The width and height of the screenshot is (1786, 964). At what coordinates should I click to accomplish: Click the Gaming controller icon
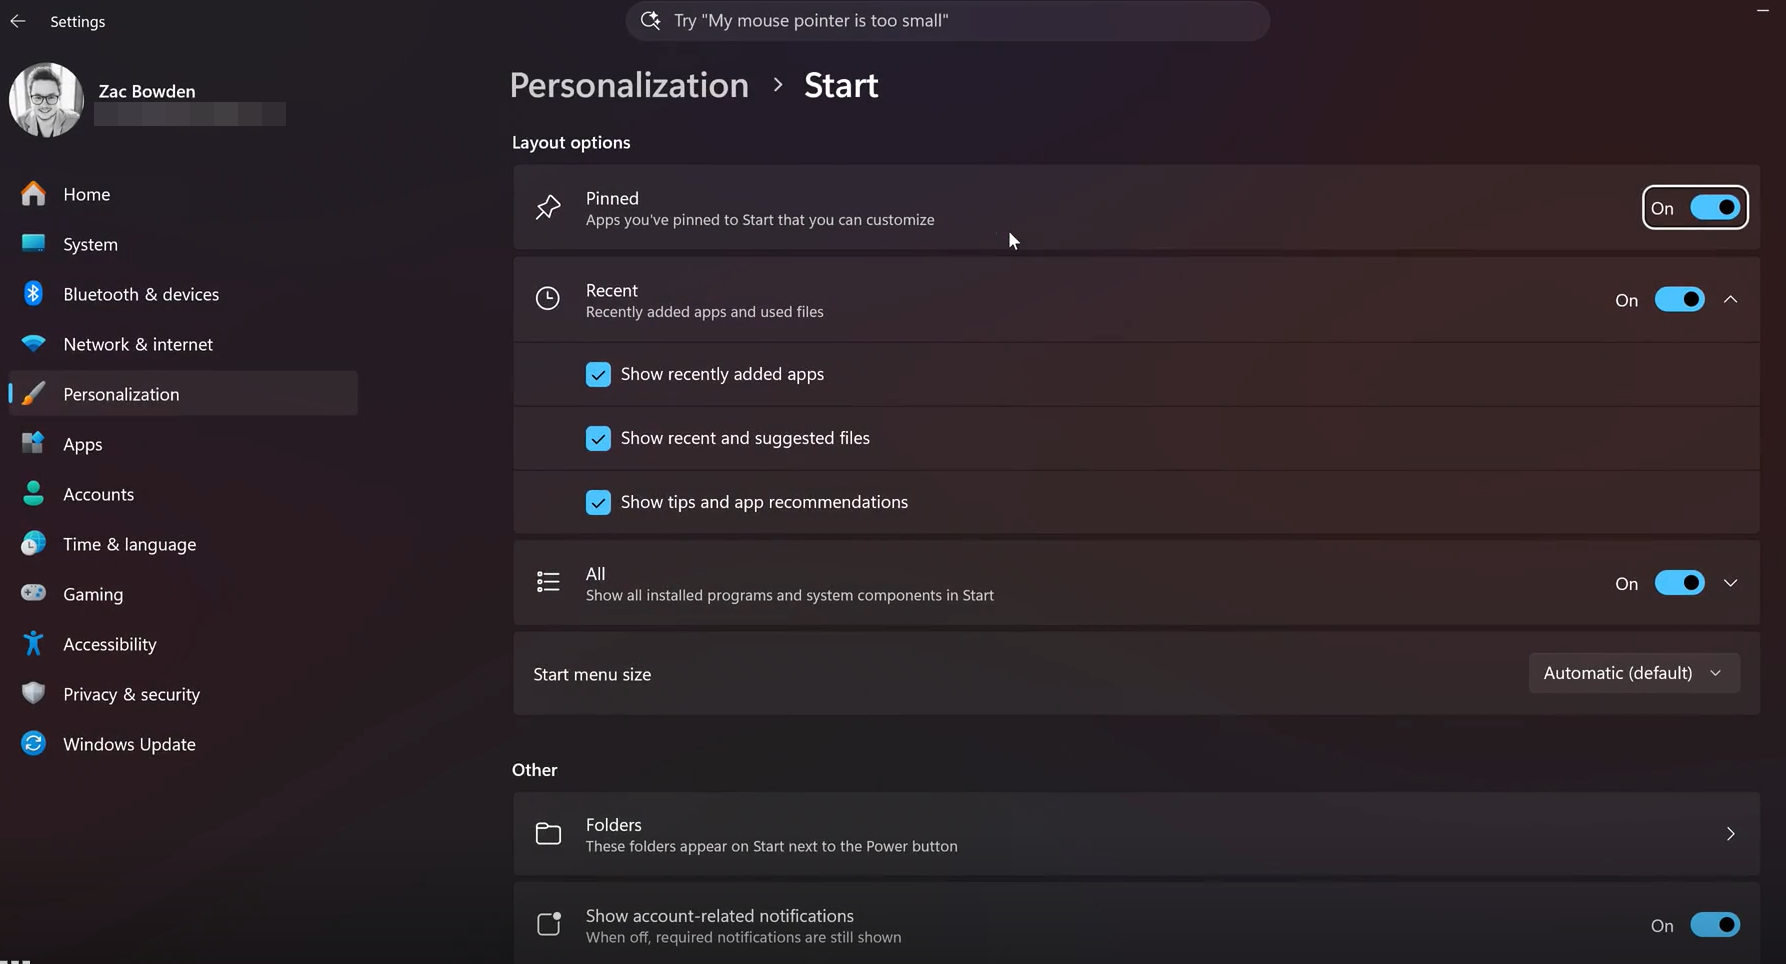pyautogui.click(x=33, y=593)
